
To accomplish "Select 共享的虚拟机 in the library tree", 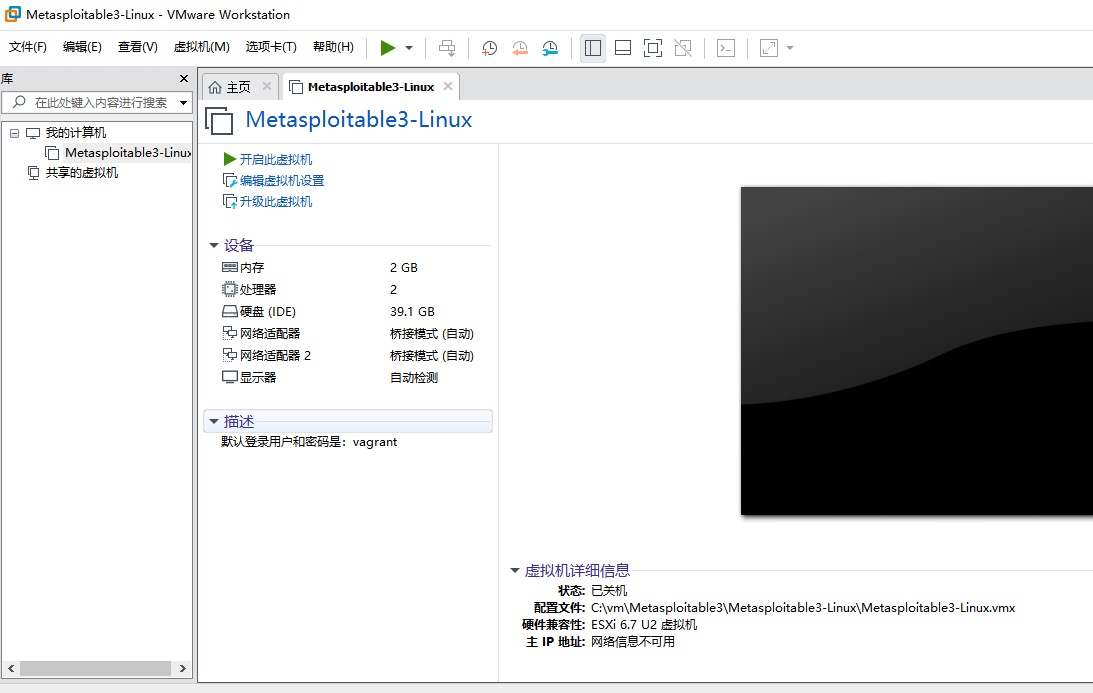I will 81,173.
